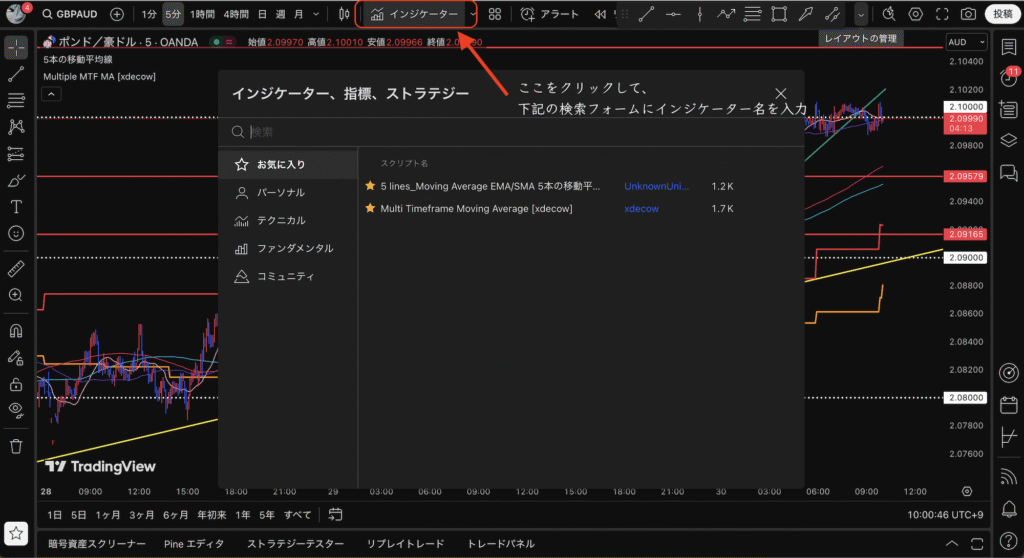Select the text tool

pyautogui.click(x=16, y=207)
